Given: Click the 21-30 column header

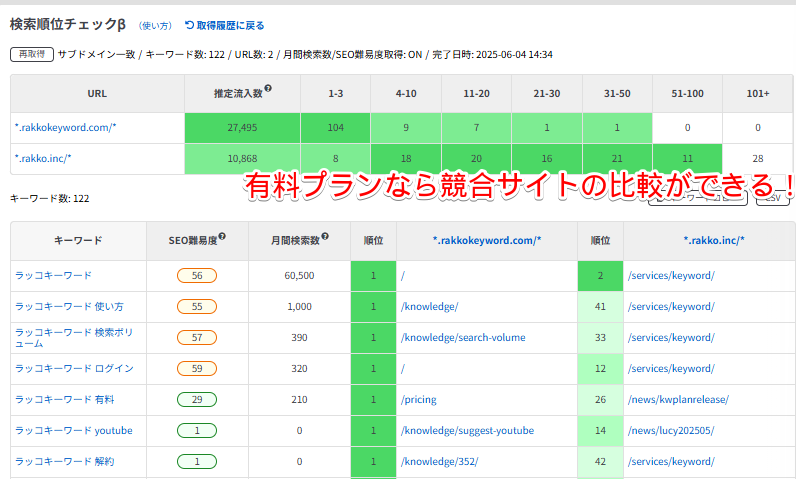Looking at the screenshot, I should click(547, 93).
